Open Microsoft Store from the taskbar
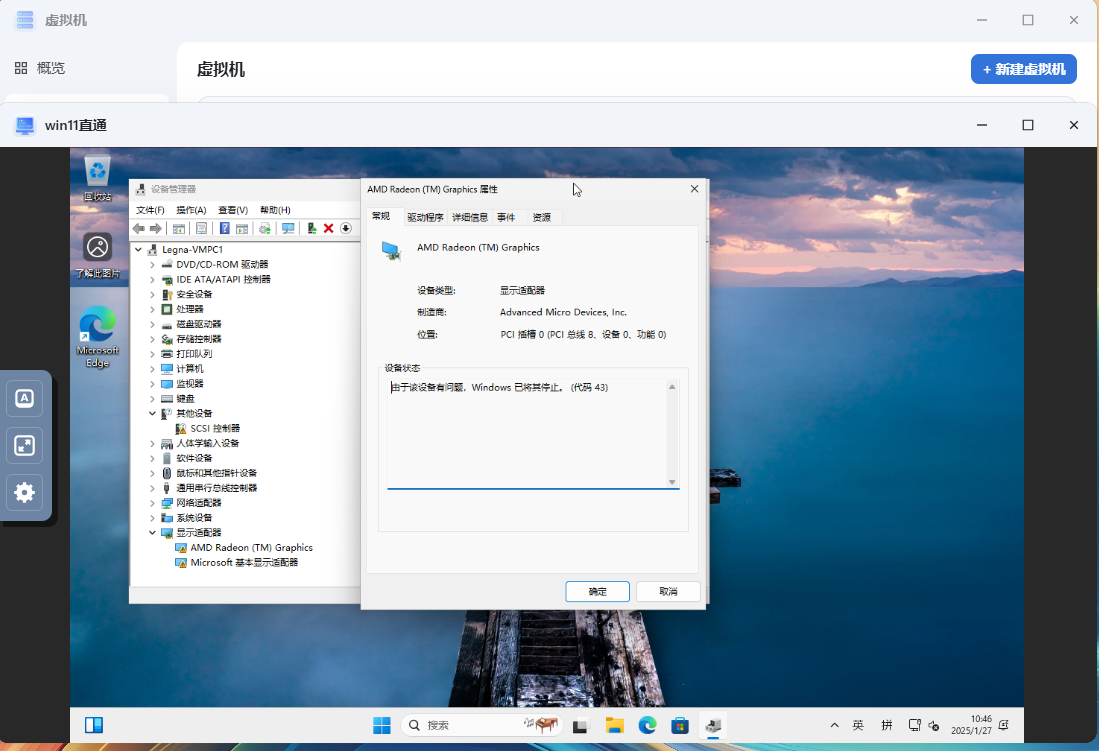The height and width of the screenshot is (751, 1099). (680, 725)
